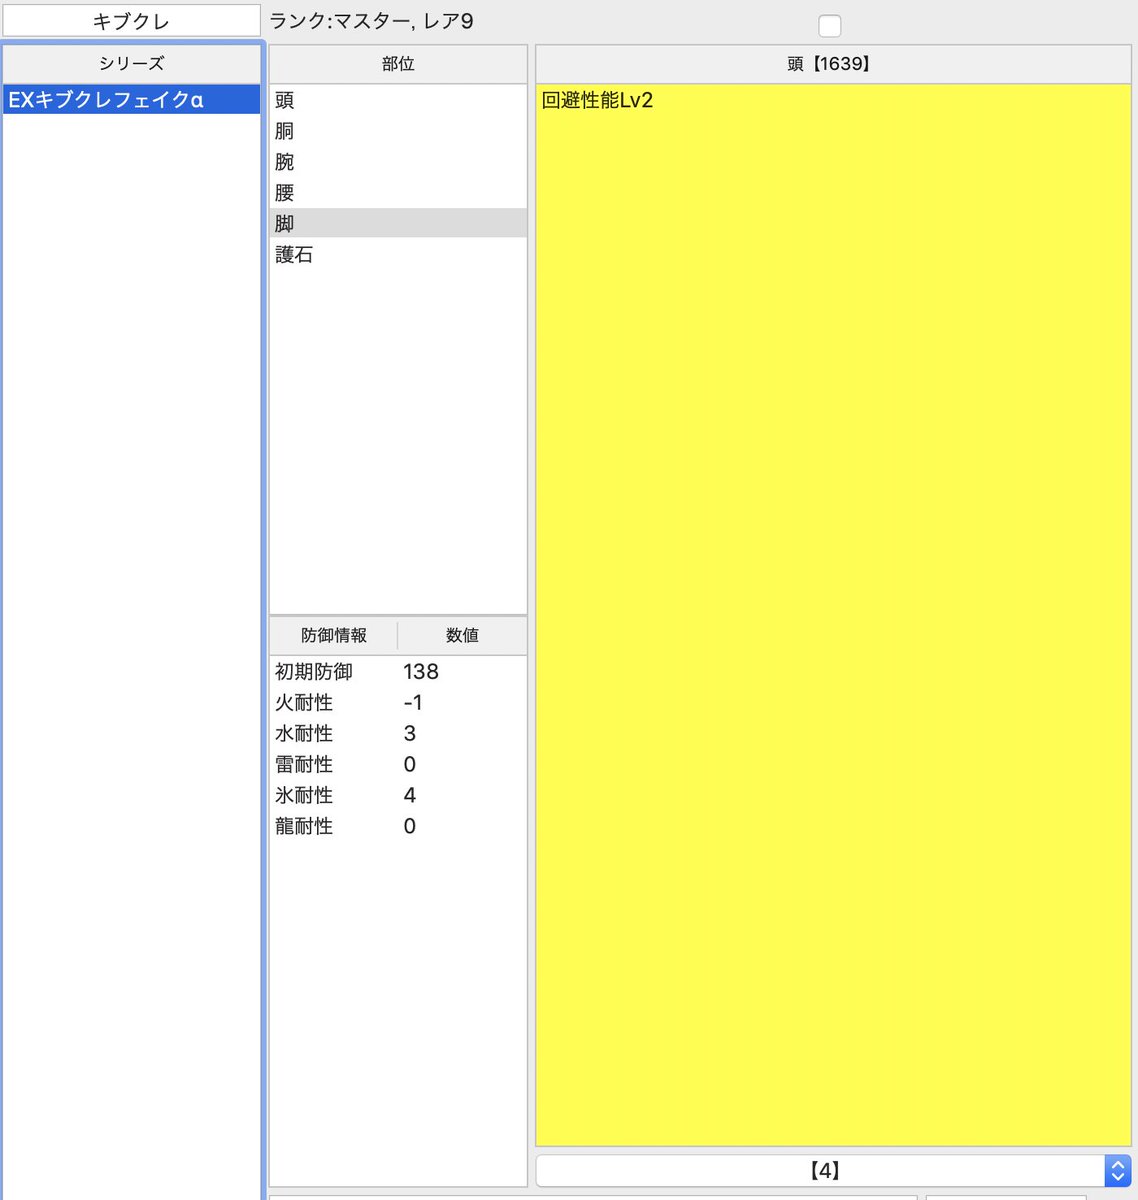Click the 初期防御 row
The width and height of the screenshot is (1138, 1200).
(x=398, y=672)
